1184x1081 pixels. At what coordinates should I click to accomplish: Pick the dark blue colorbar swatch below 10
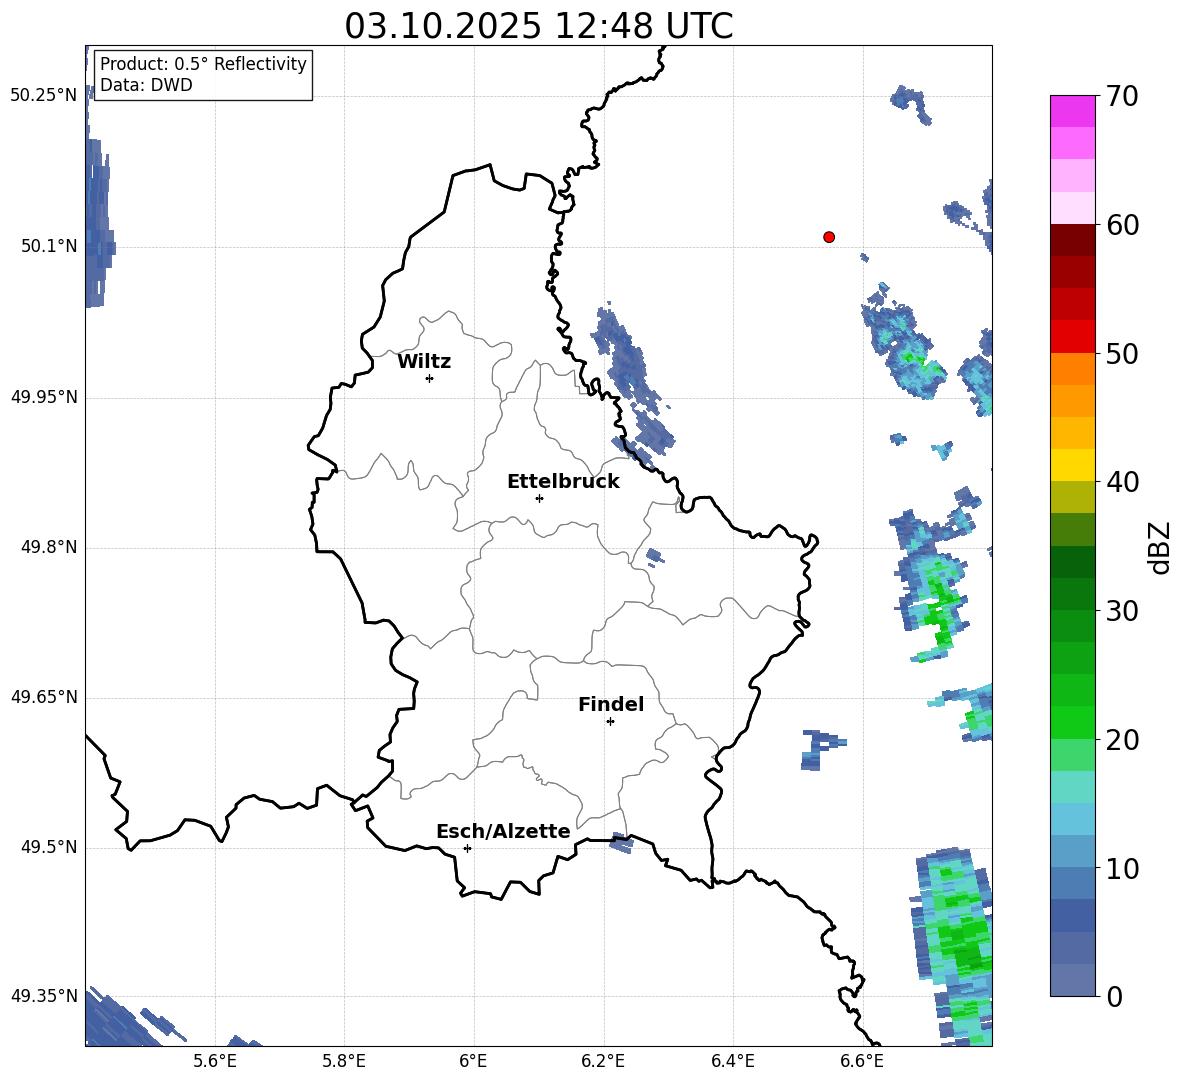pos(1072,915)
